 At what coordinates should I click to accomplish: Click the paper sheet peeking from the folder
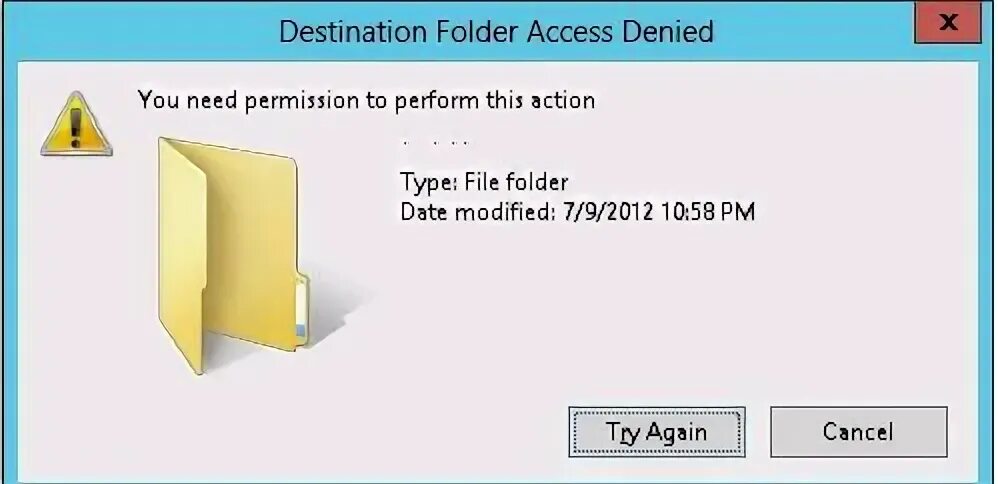point(302,311)
